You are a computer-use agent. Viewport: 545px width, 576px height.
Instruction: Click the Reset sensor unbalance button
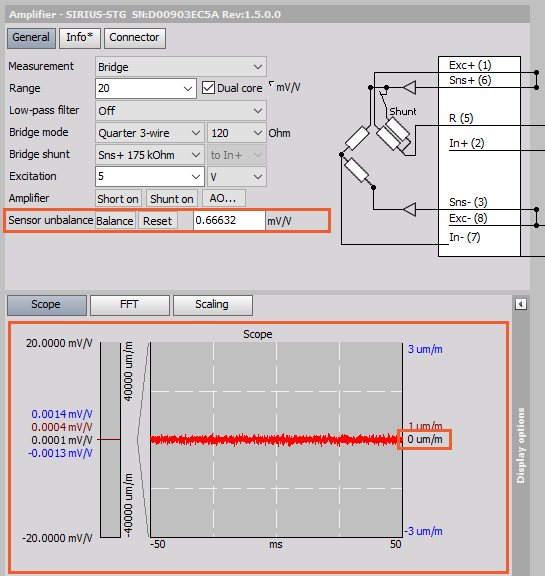158,221
